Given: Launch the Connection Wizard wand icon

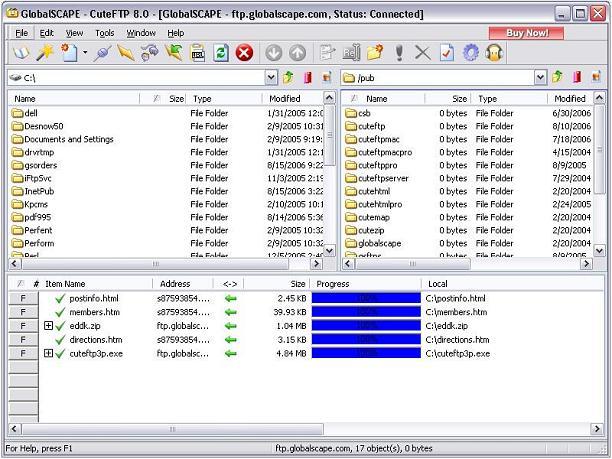Looking at the screenshot, I should (x=45, y=53).
